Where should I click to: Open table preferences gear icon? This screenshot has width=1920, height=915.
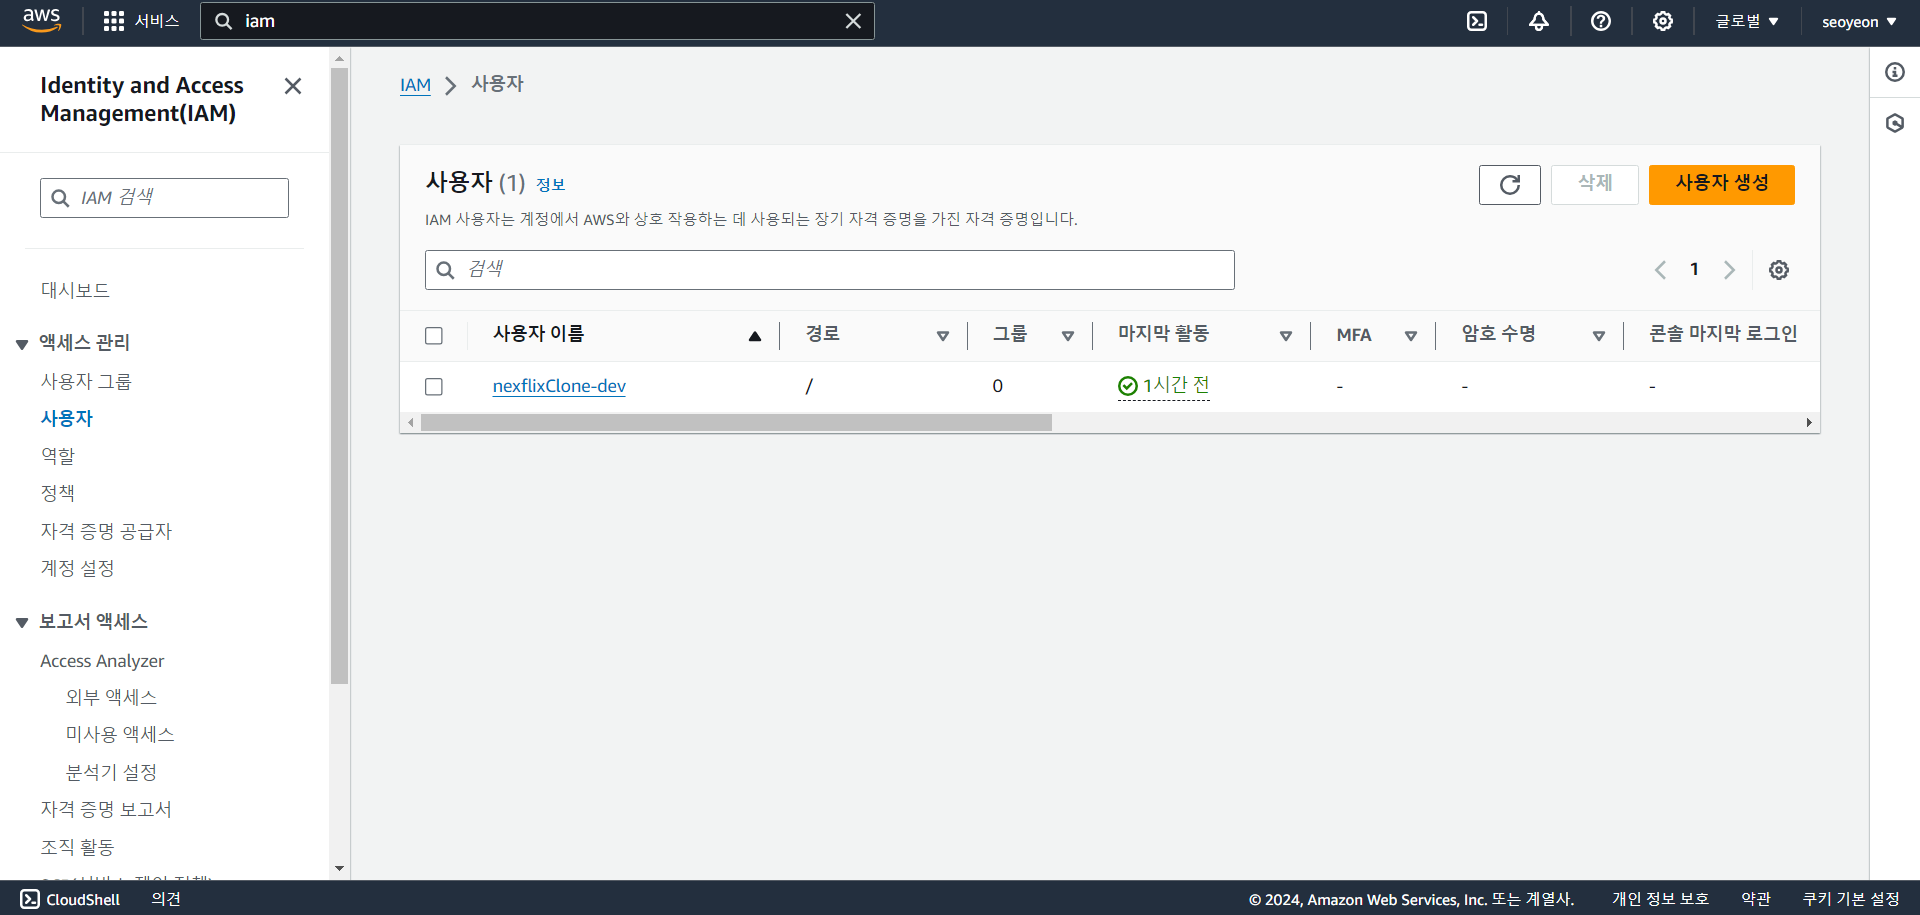1779,270
